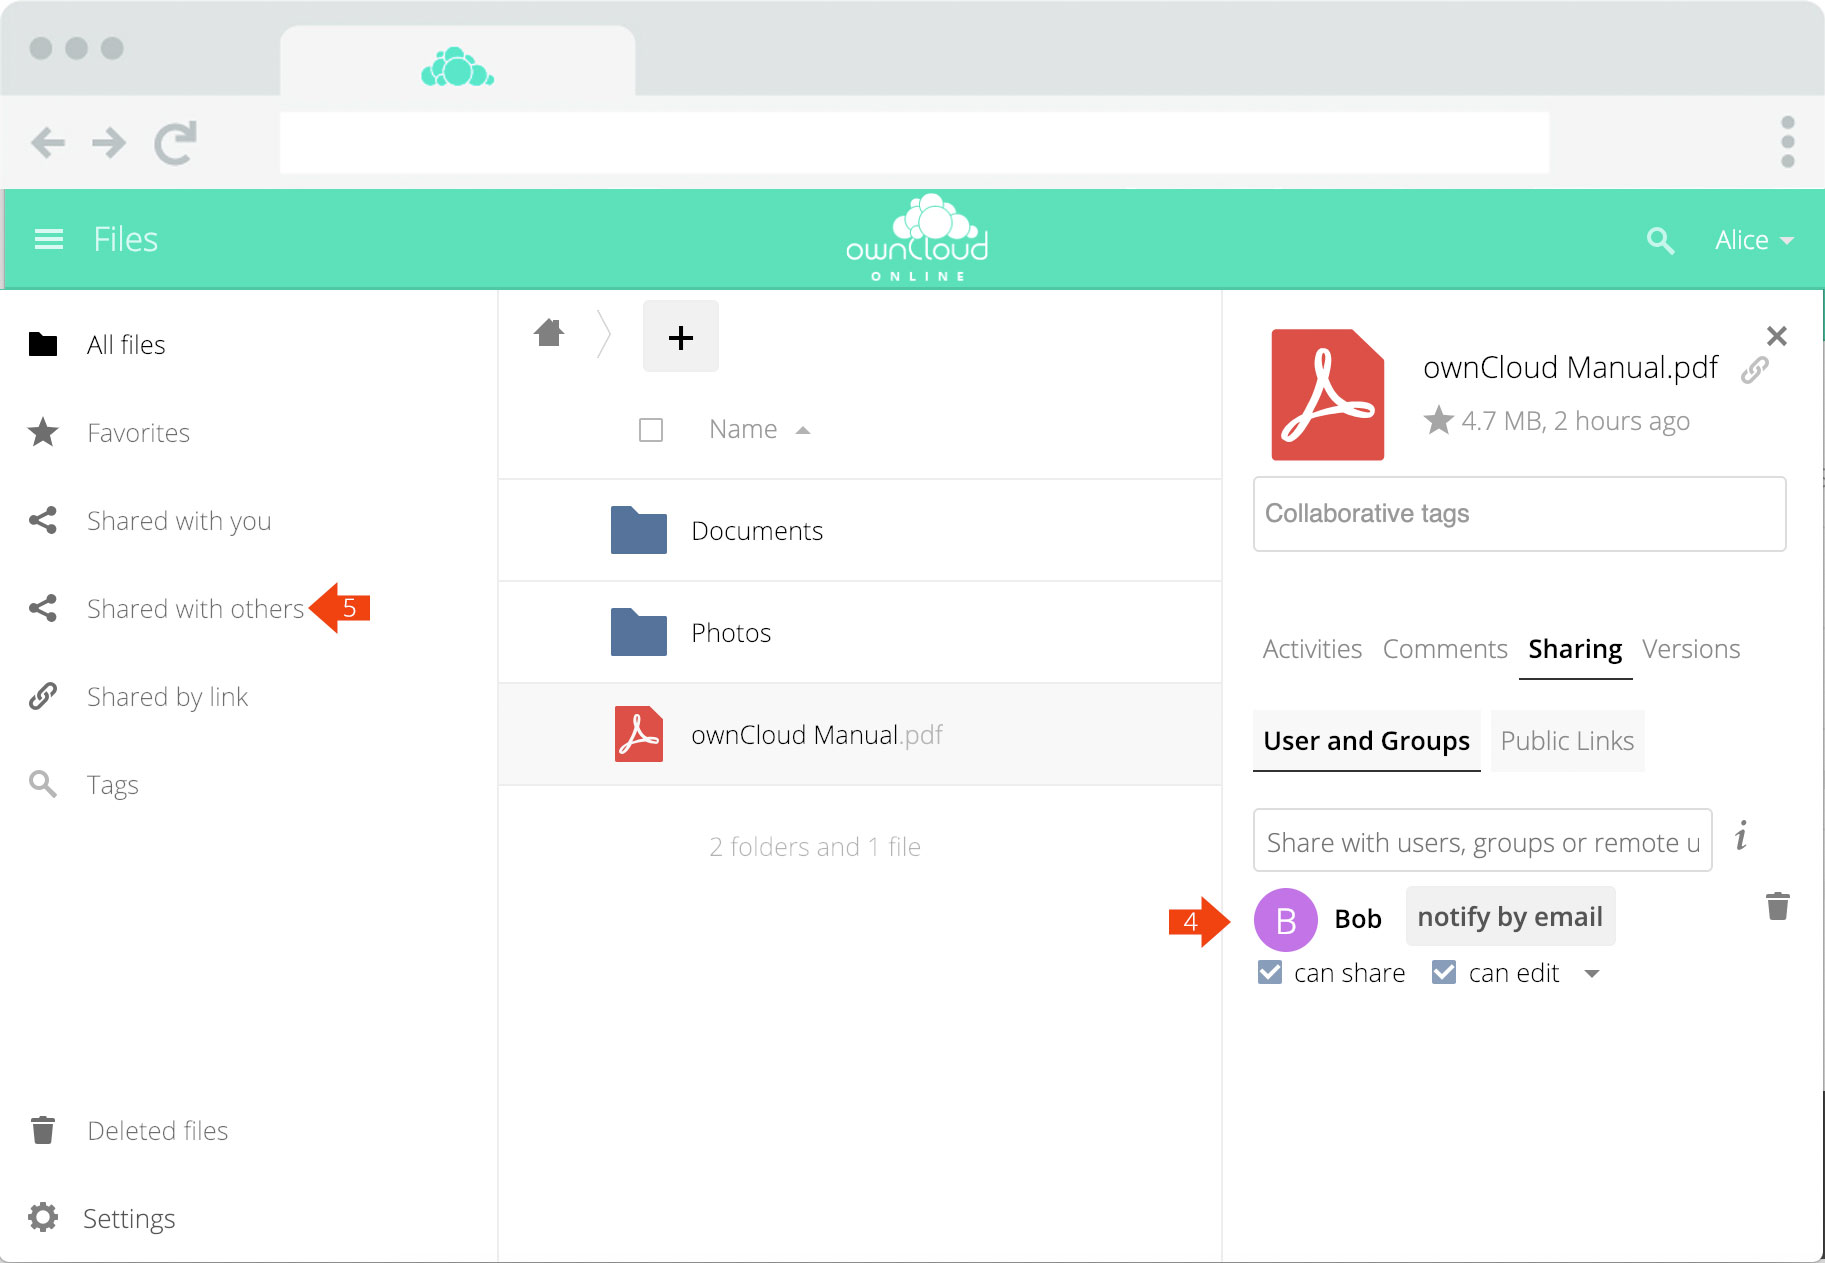1825x1263 pixels.
Task: Tick the select-all files checkbox
Action: tap(651, 430)
